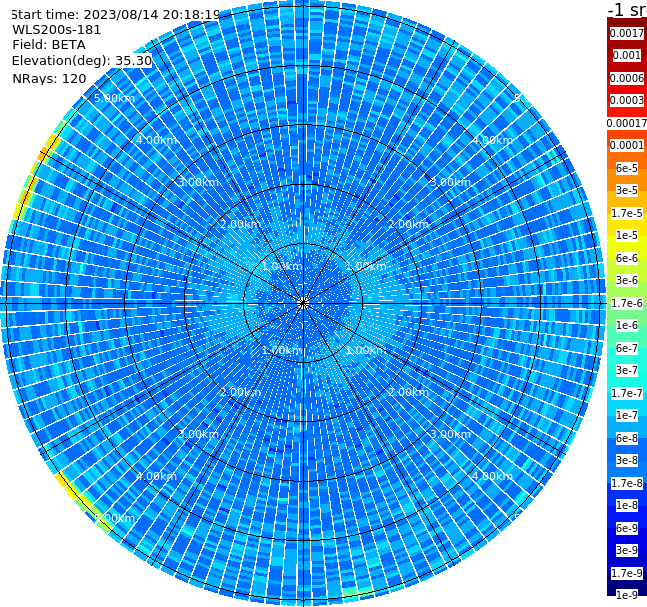Select the '3e-6' colorbar label
The image size is (647, 607).
627,280
